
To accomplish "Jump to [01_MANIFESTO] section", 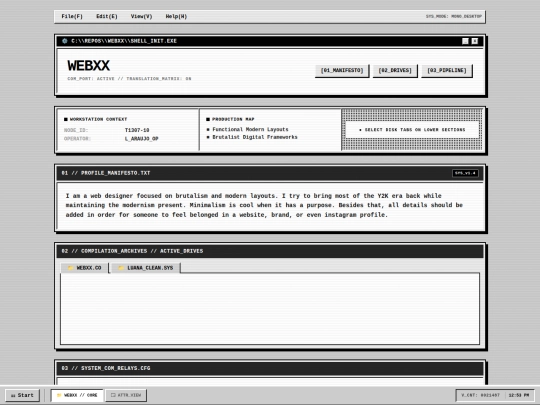I will (342, 71).
